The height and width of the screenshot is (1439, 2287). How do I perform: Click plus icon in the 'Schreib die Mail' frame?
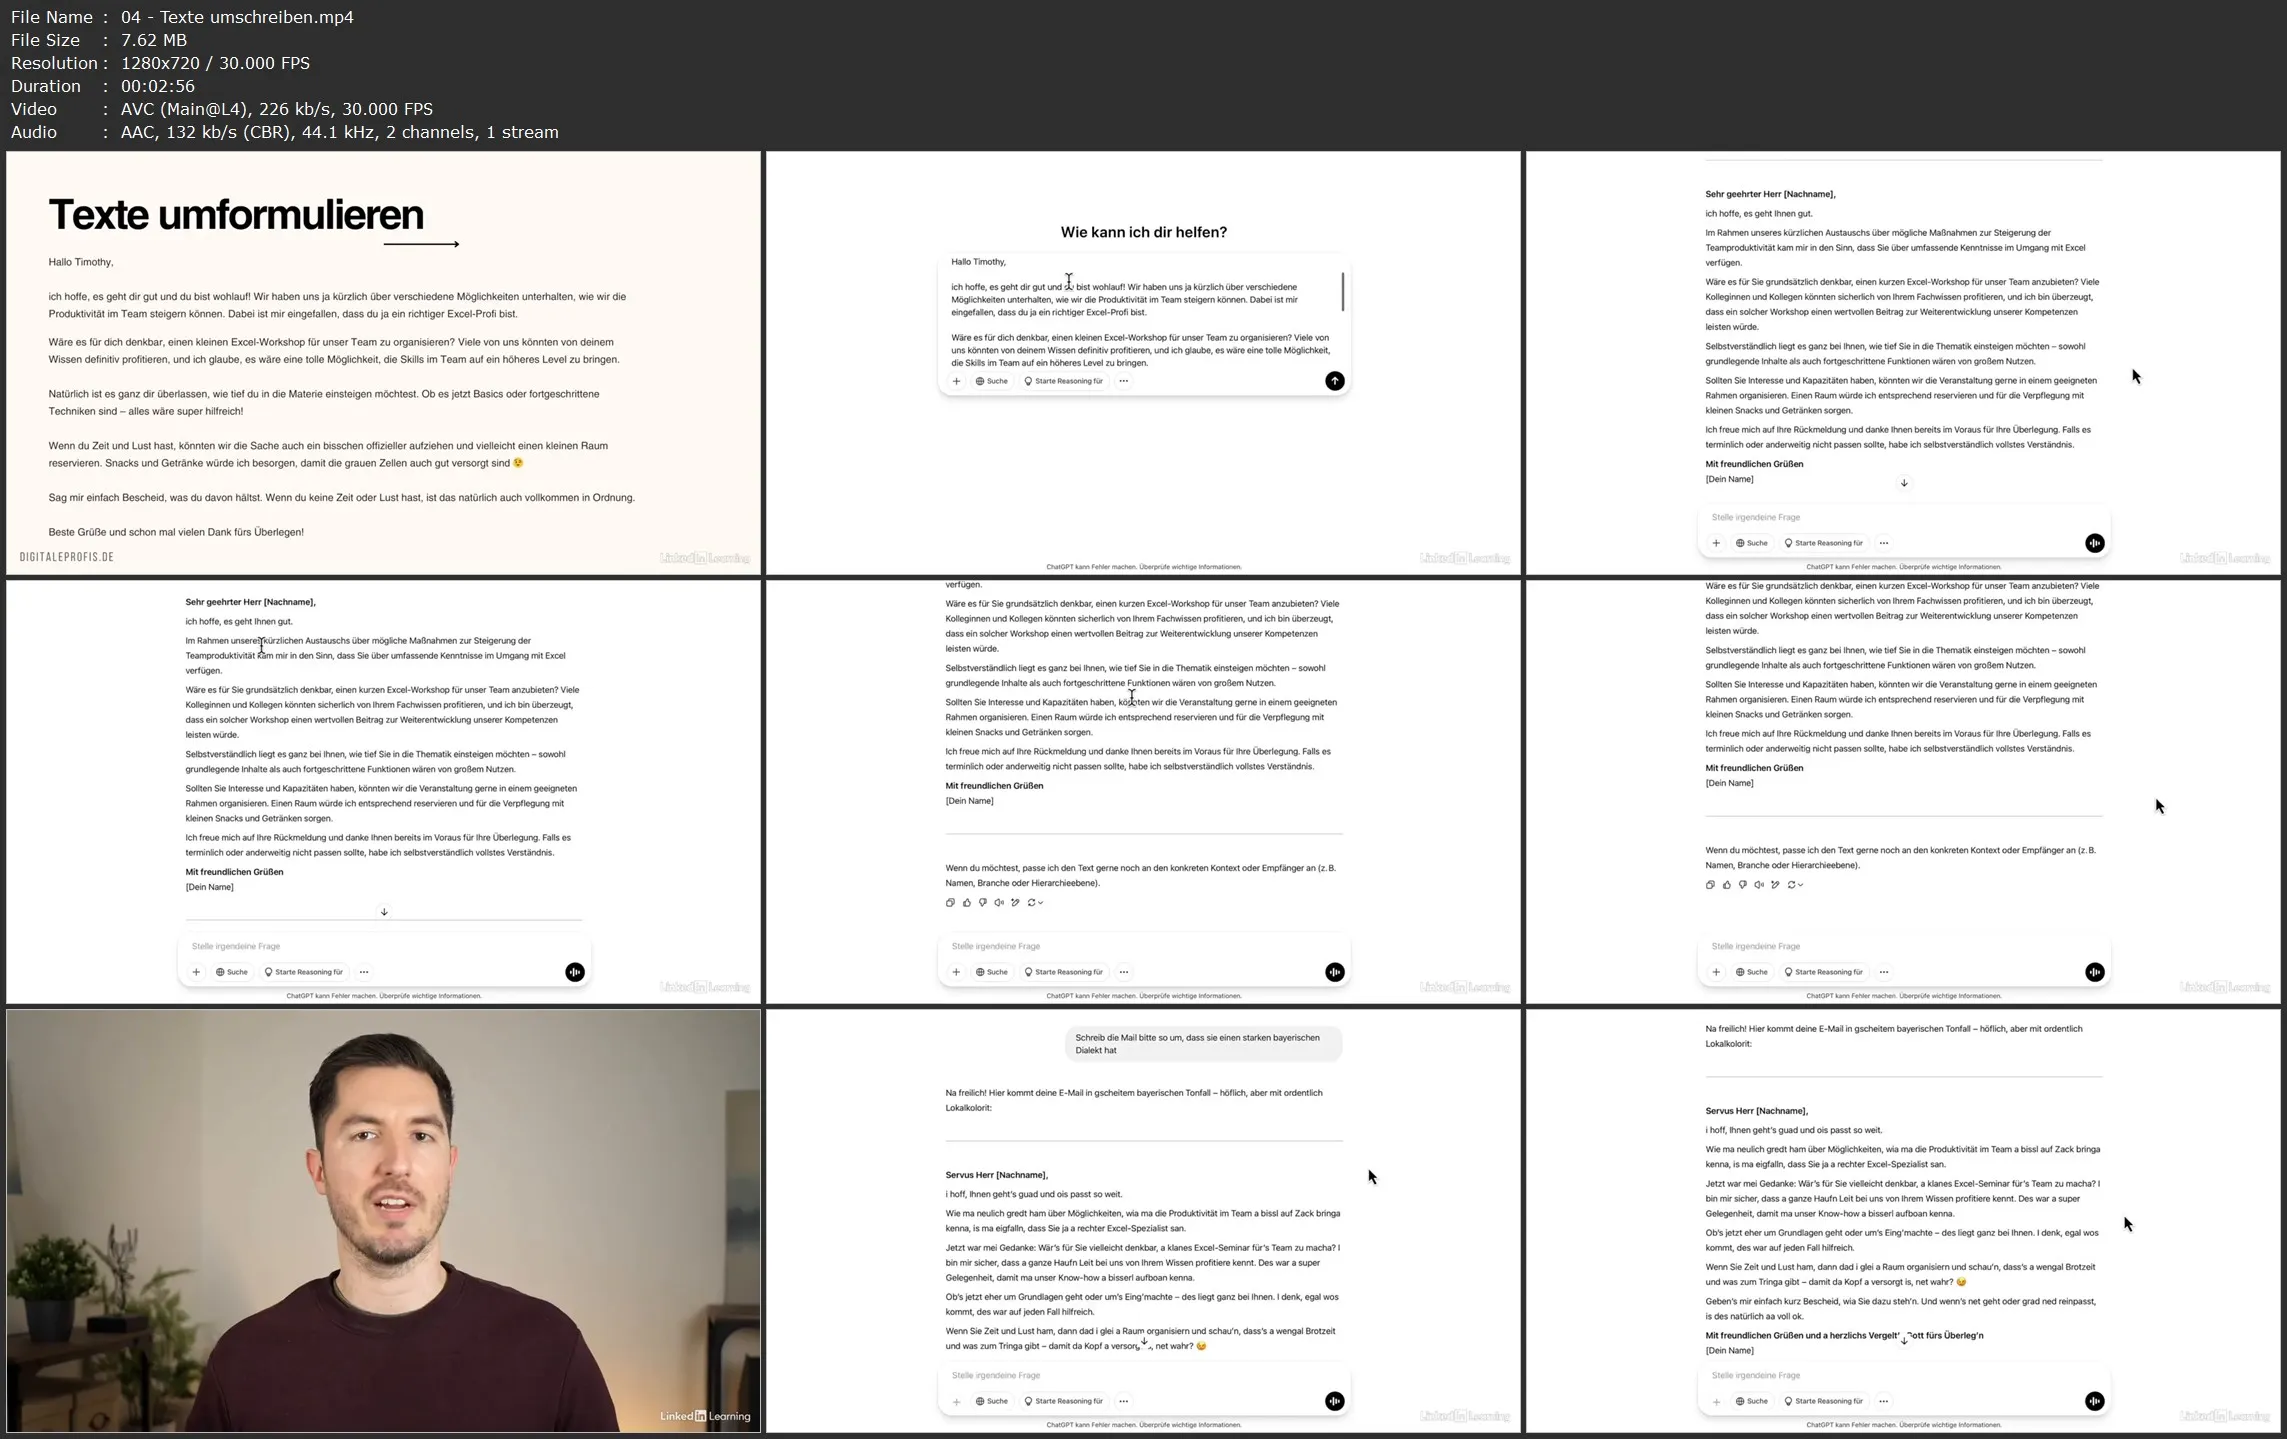(956, 1401)
